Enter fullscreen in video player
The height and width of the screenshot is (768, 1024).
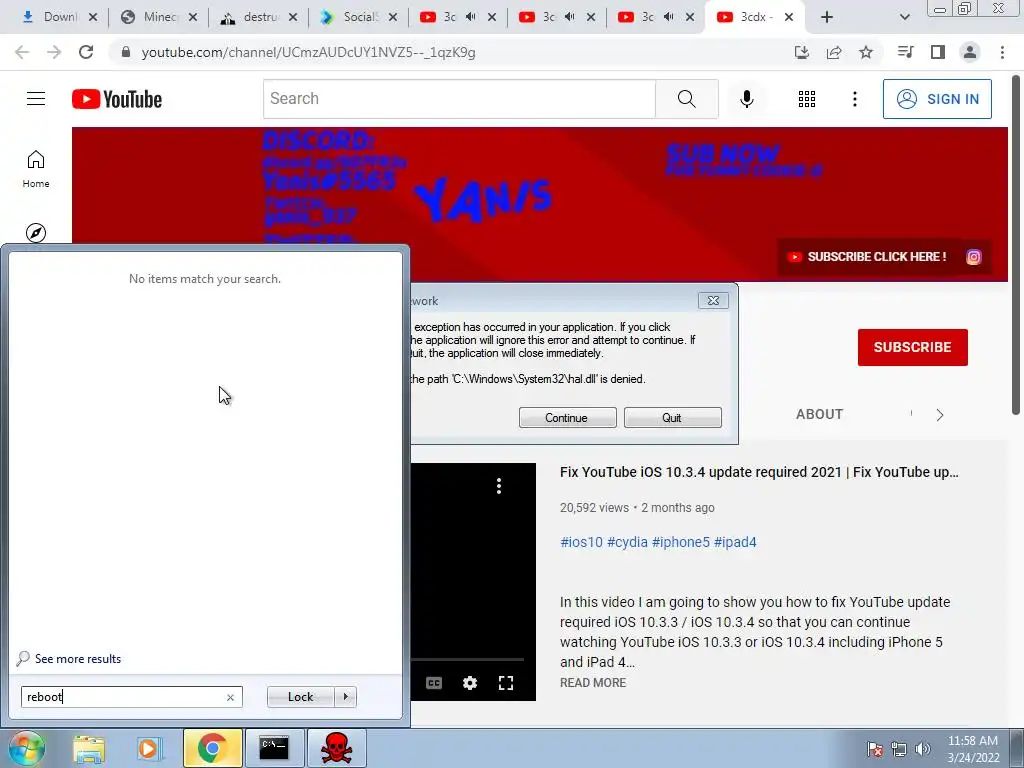[505, 683]
